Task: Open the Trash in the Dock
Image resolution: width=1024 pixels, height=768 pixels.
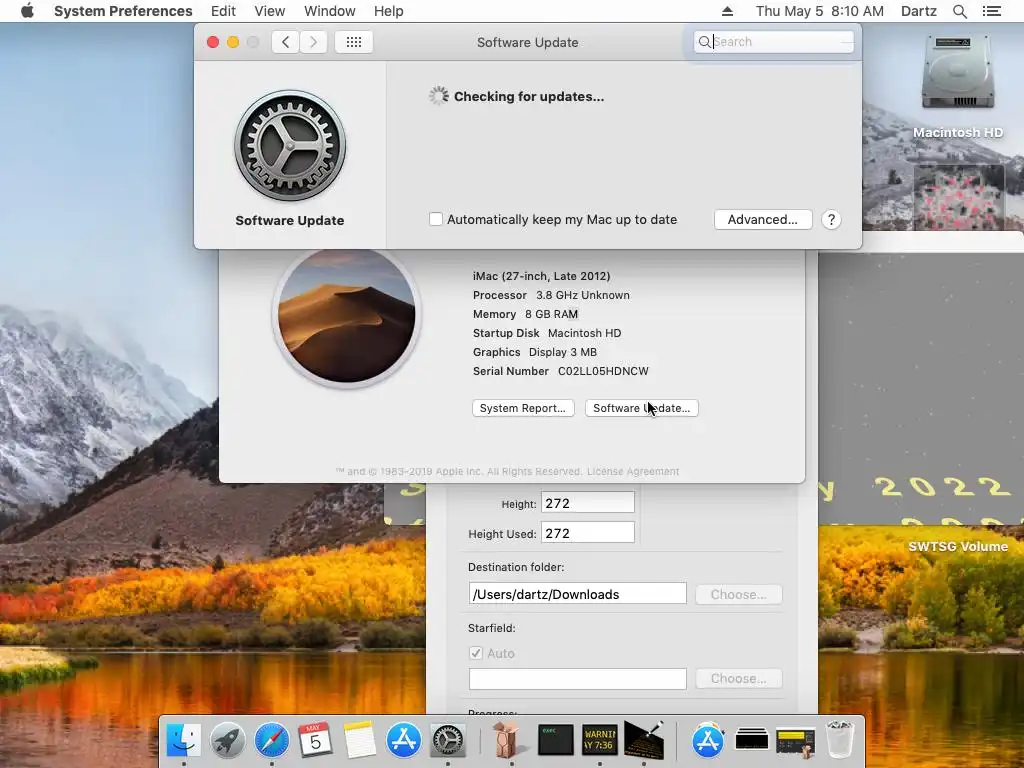Action: 840,740
